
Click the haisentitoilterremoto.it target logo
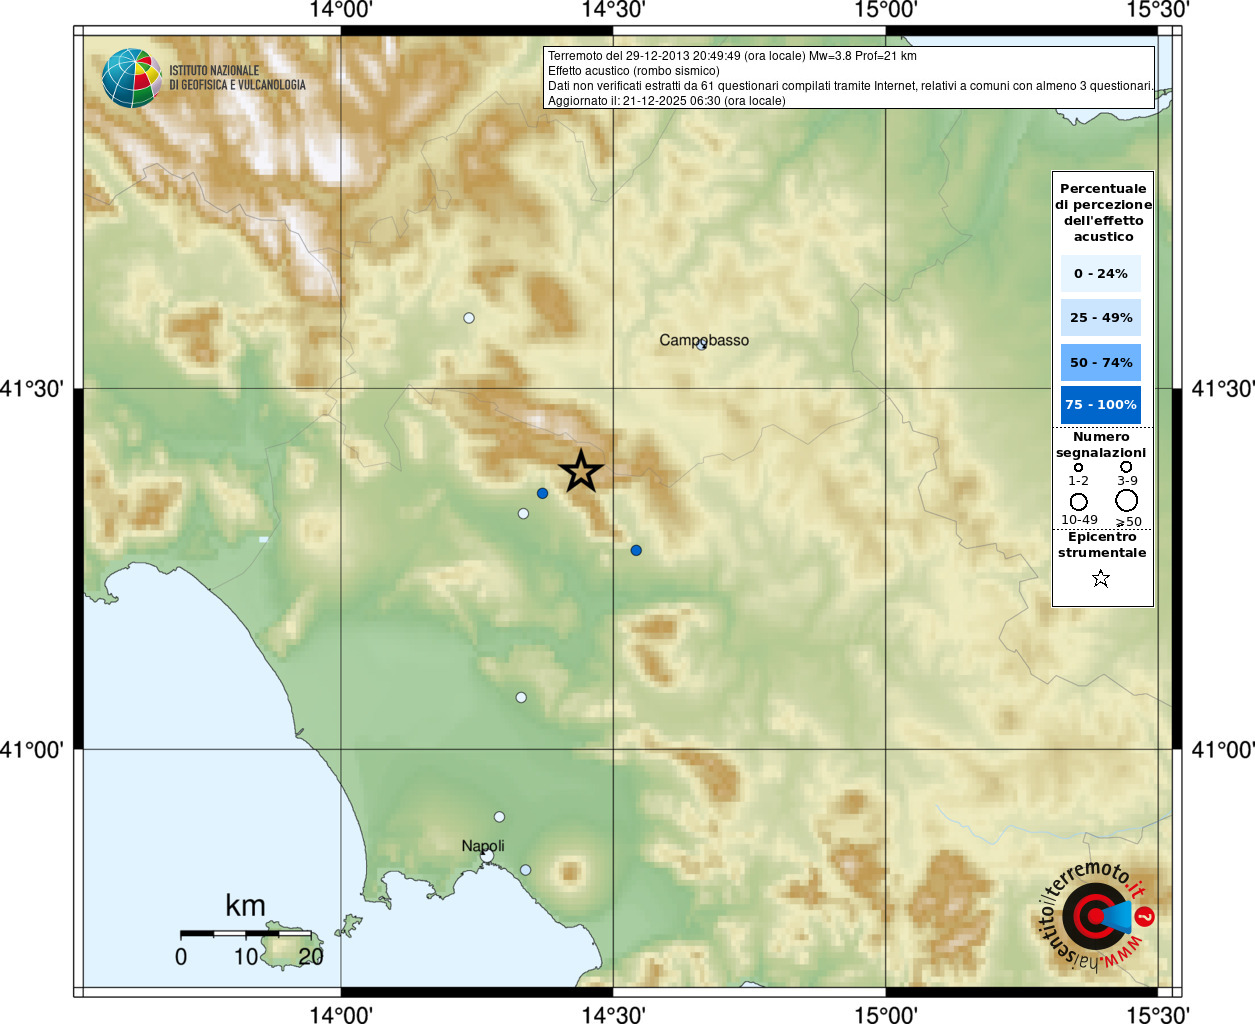coord(1097,916)
